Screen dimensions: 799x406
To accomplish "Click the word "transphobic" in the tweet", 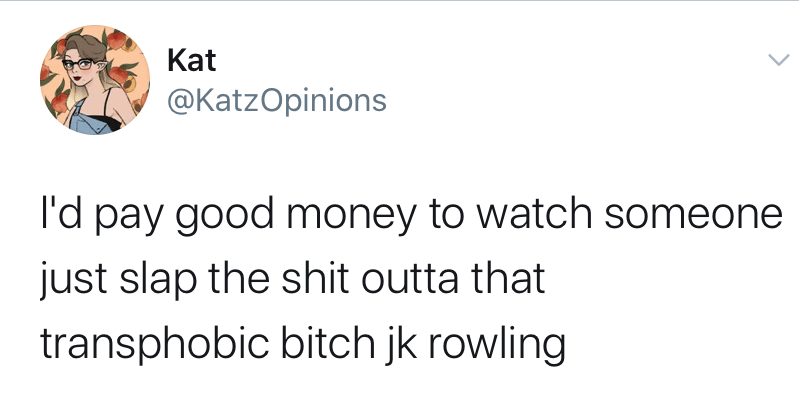I will pyautogui.click(x=154, y=344).
